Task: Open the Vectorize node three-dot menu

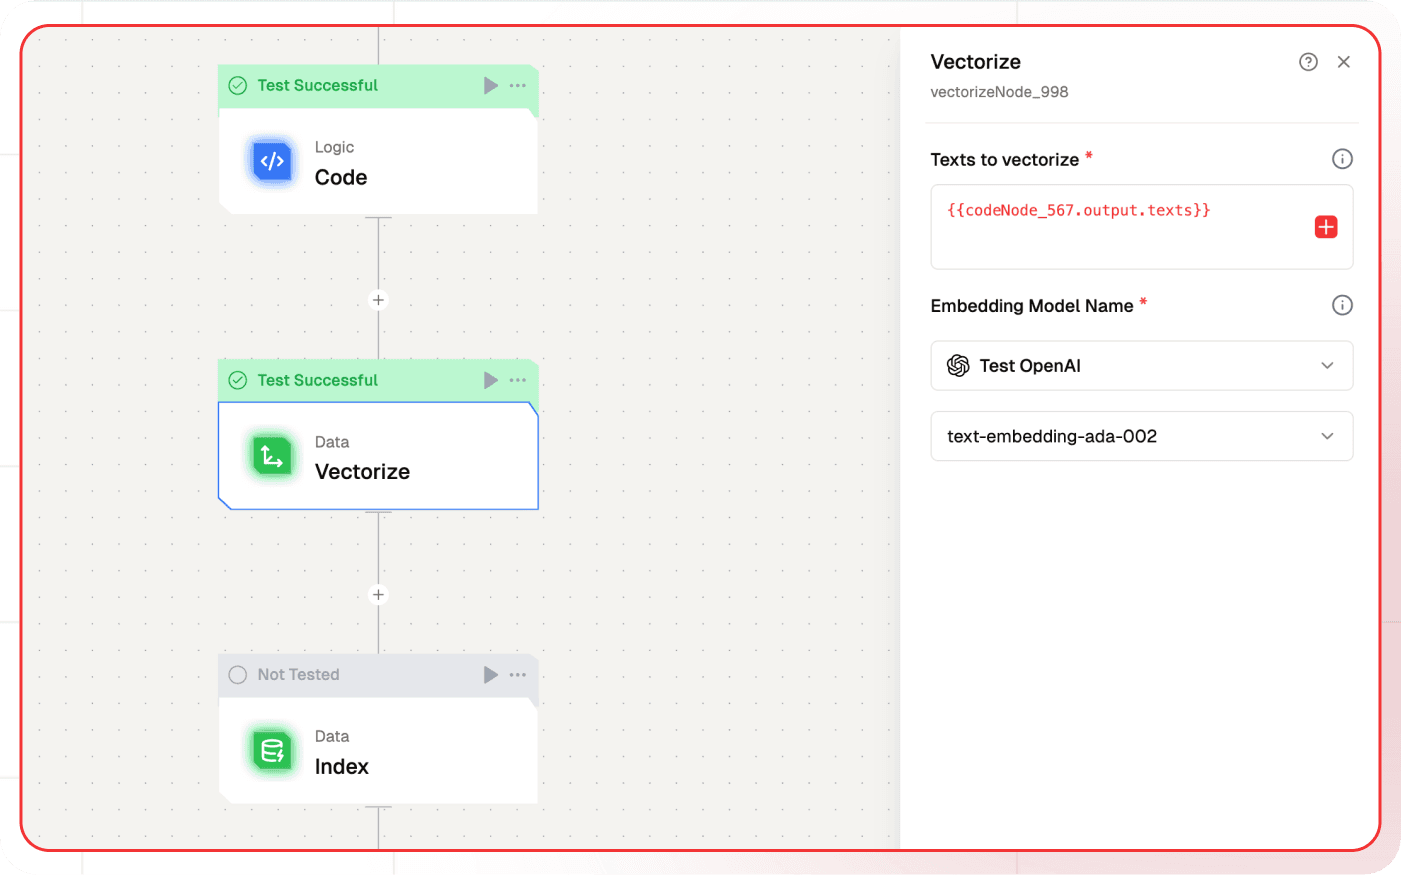Action: (x=517, y=380)
